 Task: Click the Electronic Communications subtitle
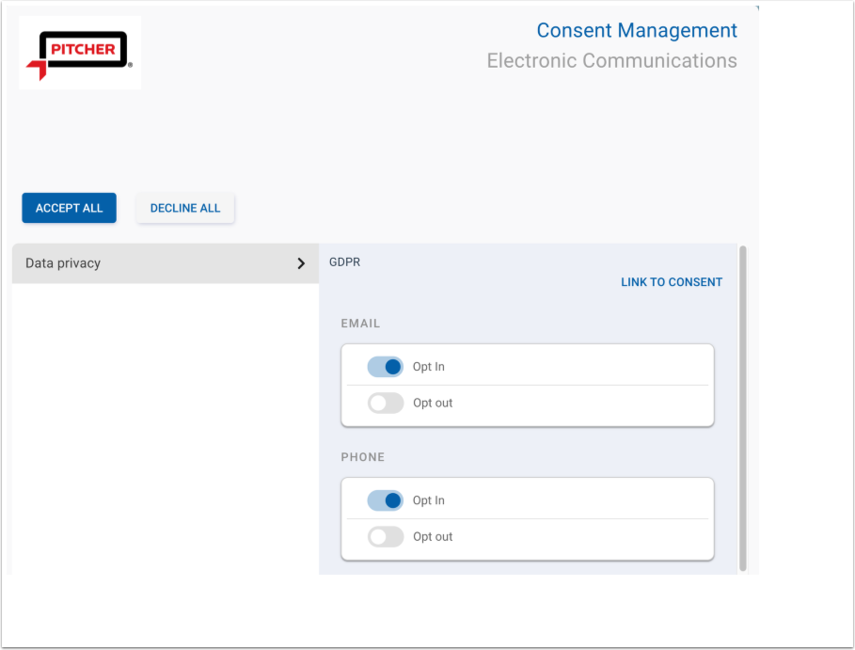611,61
